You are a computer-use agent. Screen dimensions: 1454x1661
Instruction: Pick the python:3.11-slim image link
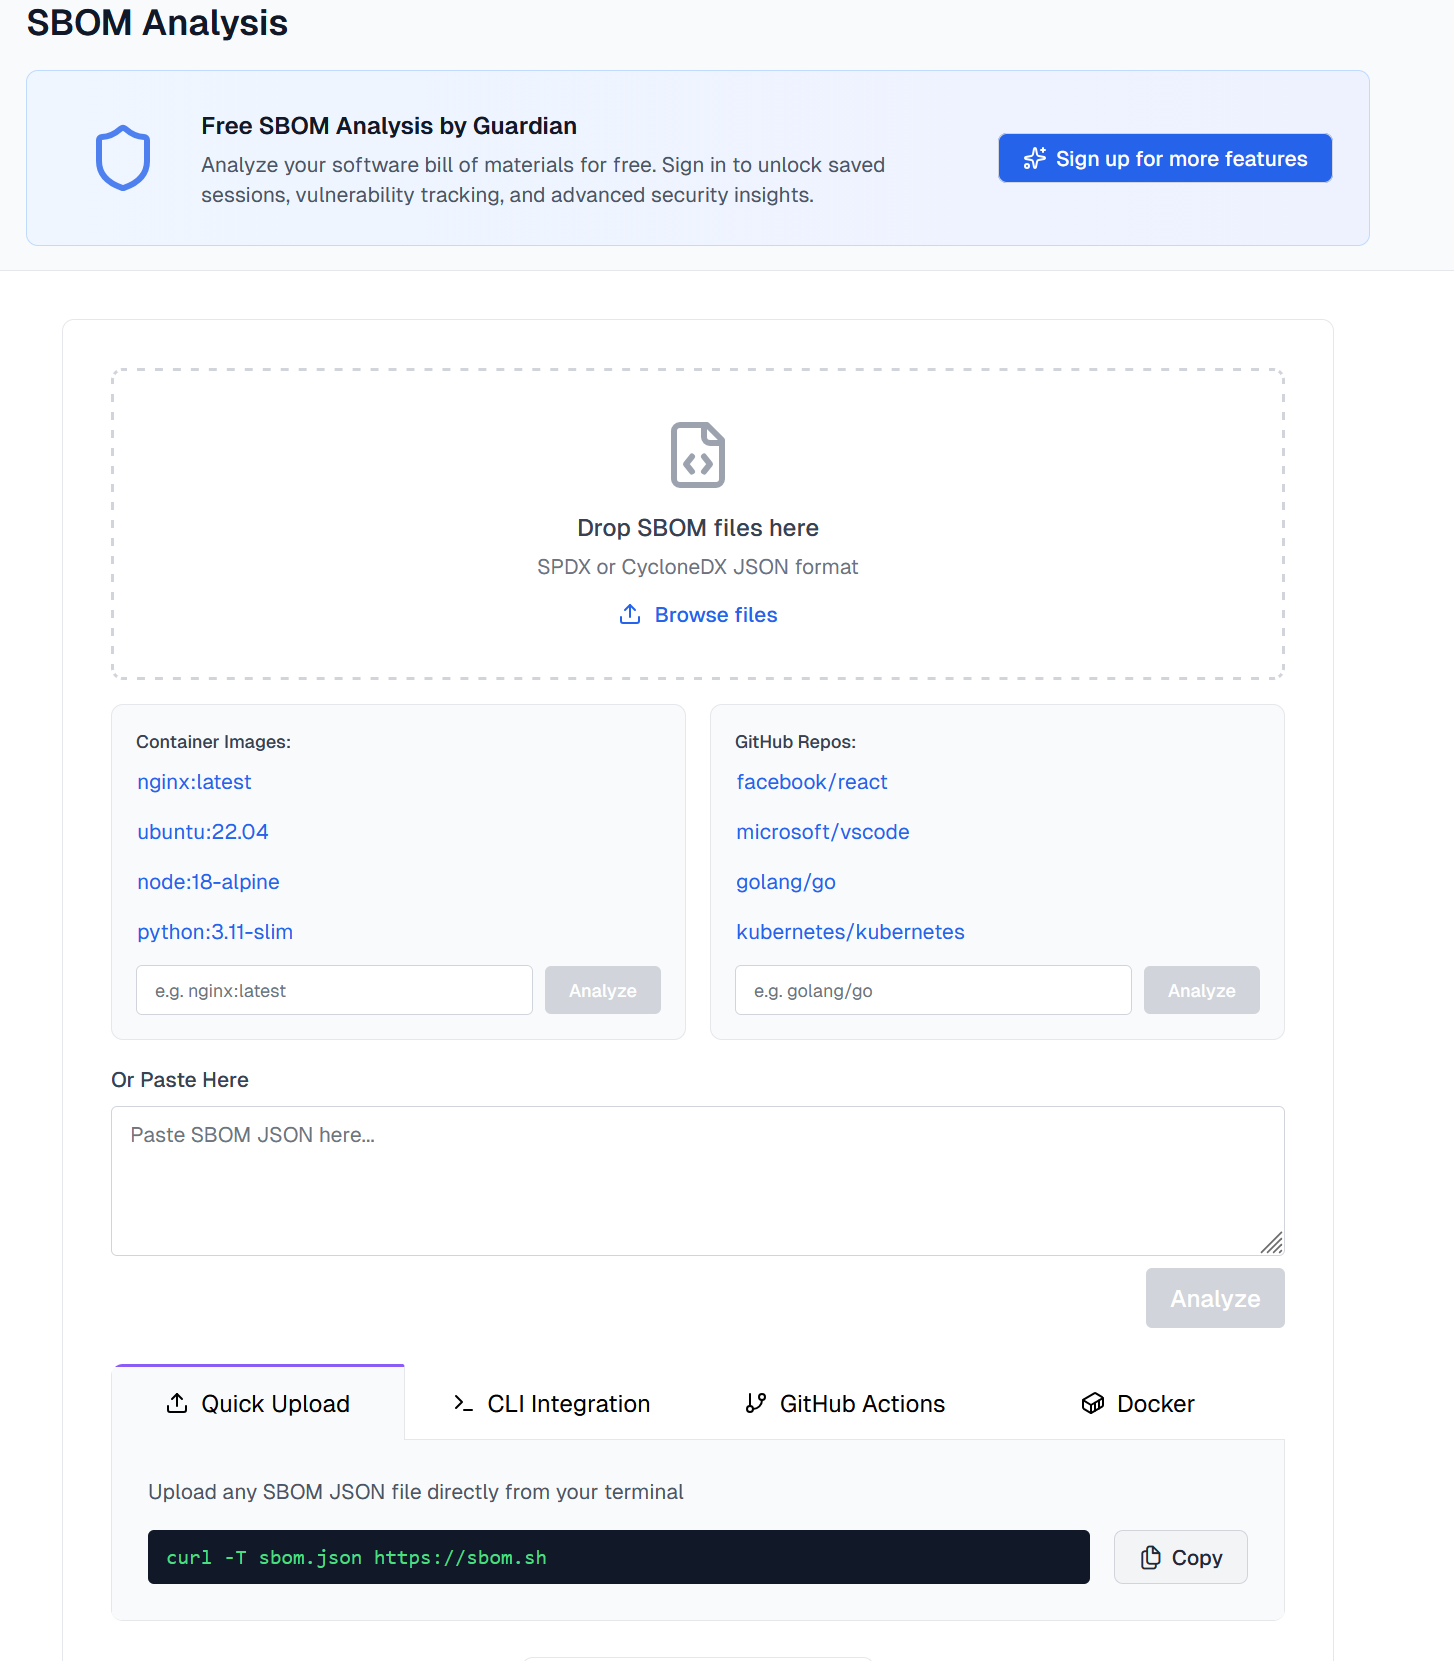pyautogui.click(x=215, y=932)
